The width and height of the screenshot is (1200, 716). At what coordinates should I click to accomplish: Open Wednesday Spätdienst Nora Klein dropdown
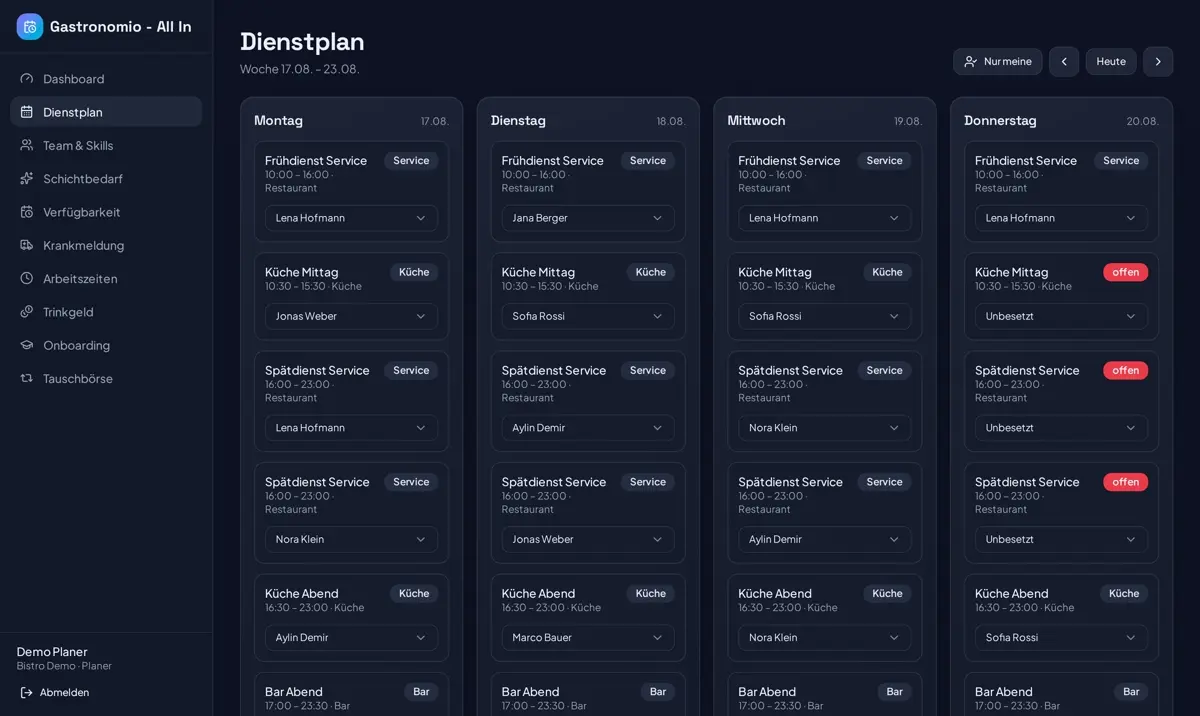[x=825, y=428]
